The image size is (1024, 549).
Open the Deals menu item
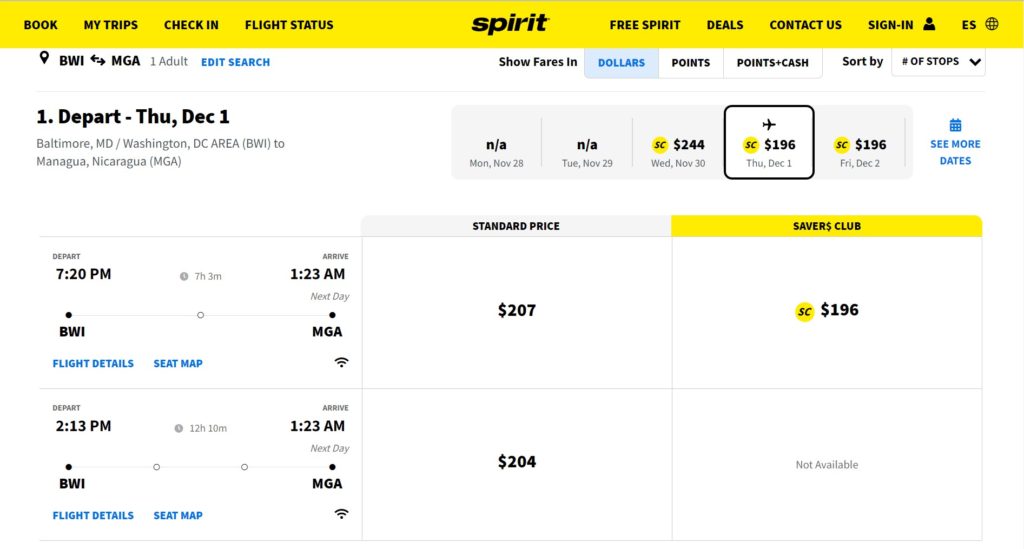[x=724, y=25]
